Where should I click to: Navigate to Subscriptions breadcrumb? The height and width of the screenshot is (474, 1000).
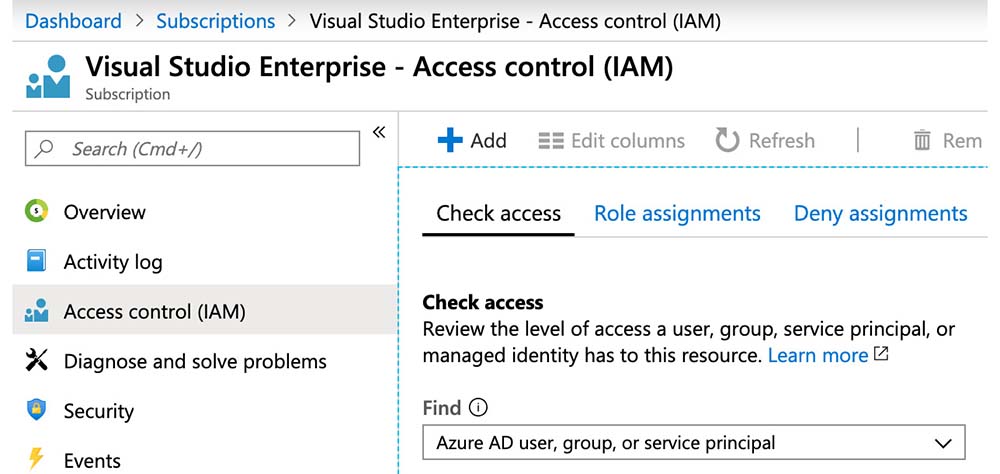point(215,21)
